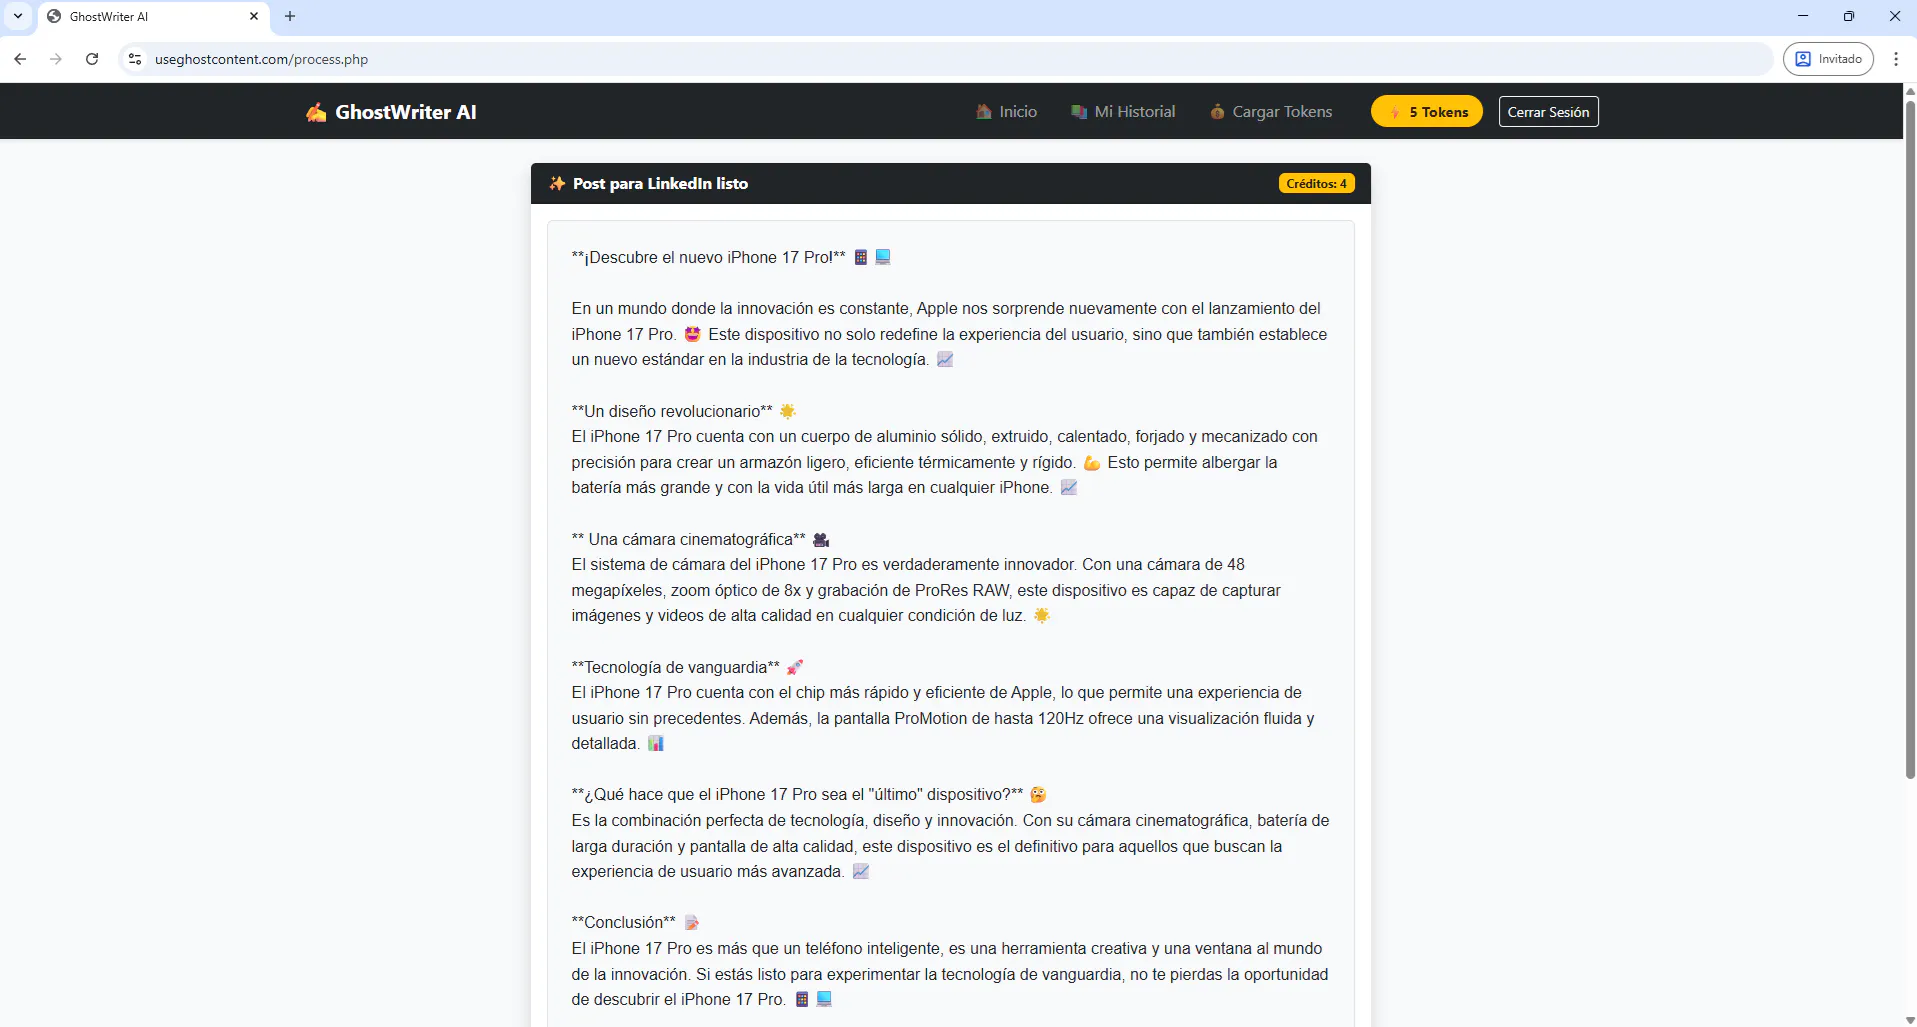Navigate to Inicio

click(x=1007, y=112)
